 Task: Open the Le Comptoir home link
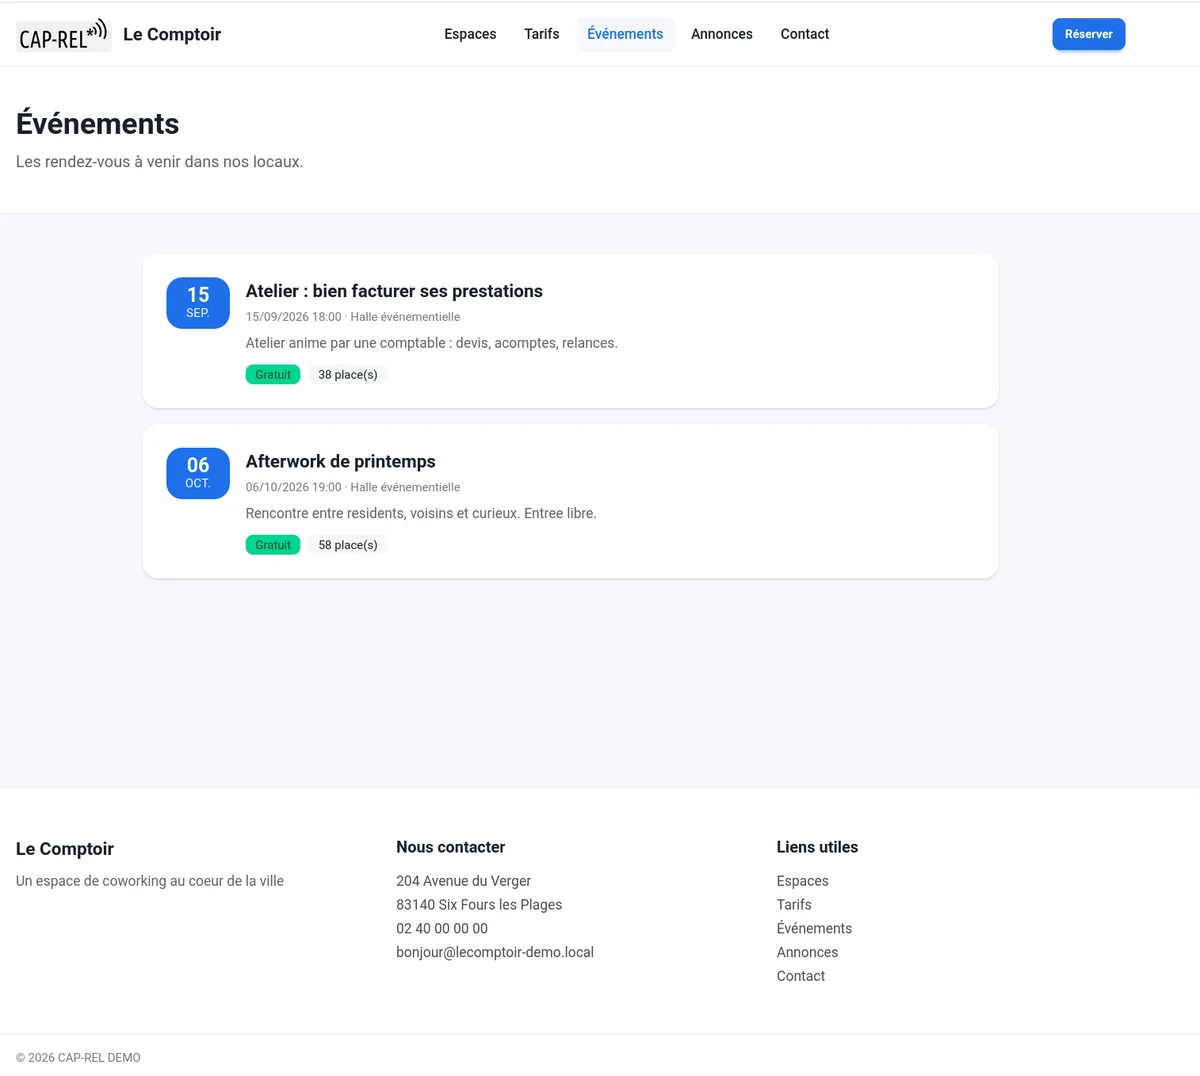(x=172, y=35)
